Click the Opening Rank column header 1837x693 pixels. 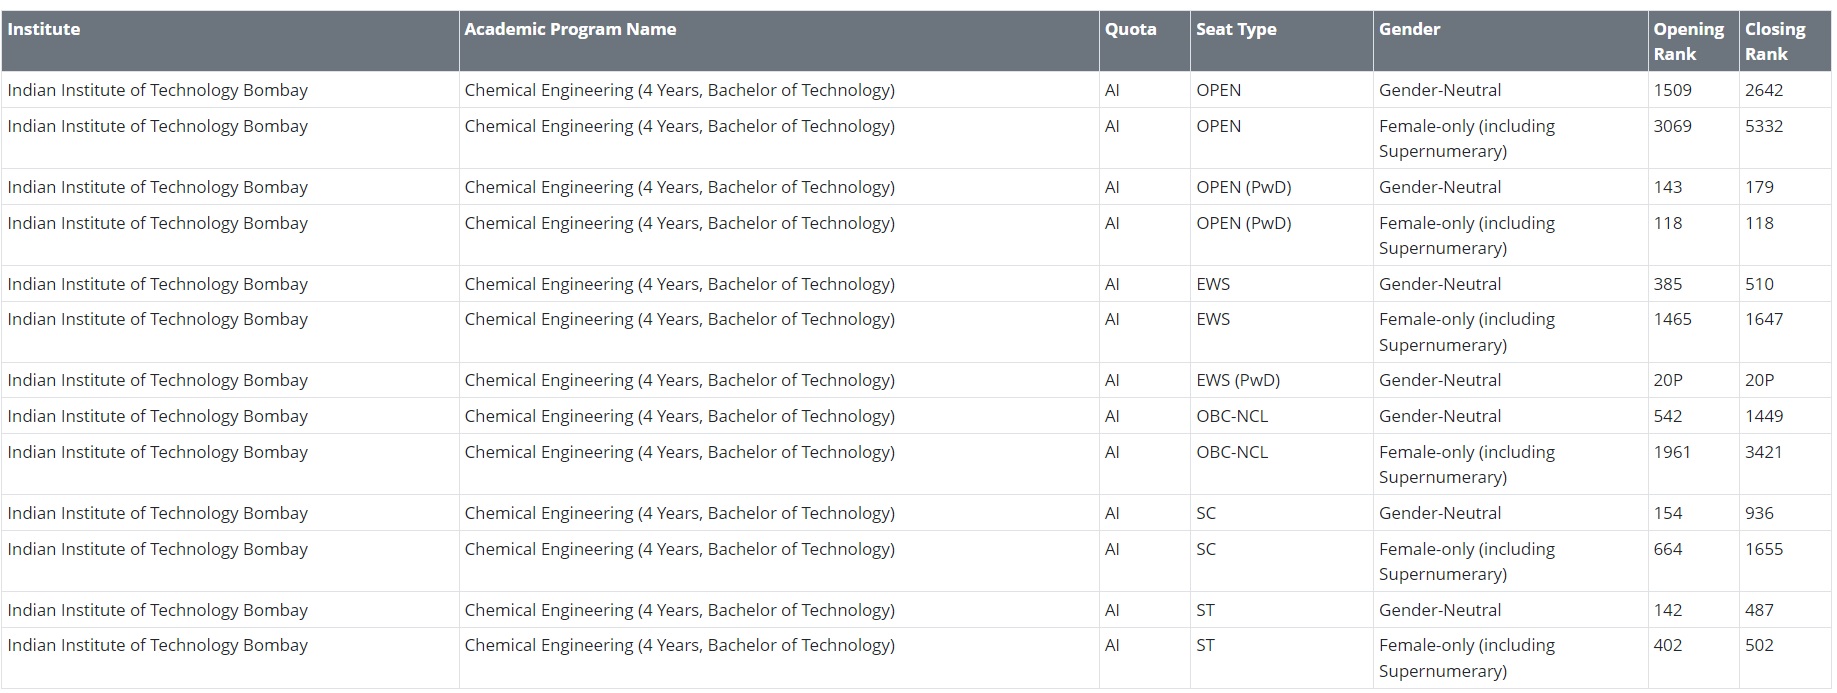coord(1688,42)
